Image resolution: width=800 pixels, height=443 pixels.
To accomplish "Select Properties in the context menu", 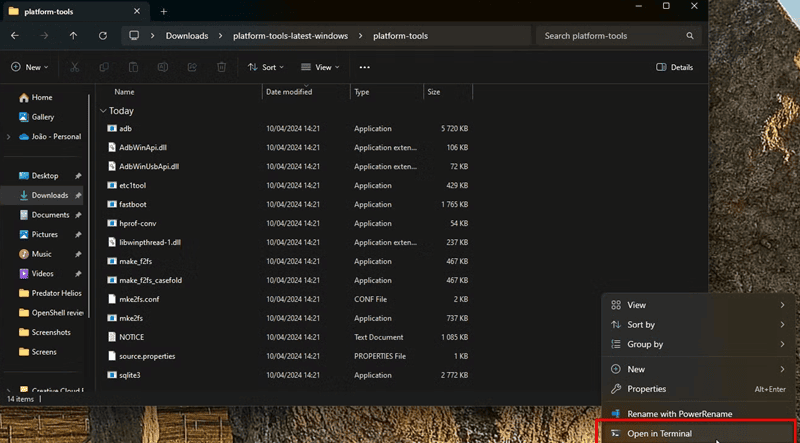I will pos(646,389).
